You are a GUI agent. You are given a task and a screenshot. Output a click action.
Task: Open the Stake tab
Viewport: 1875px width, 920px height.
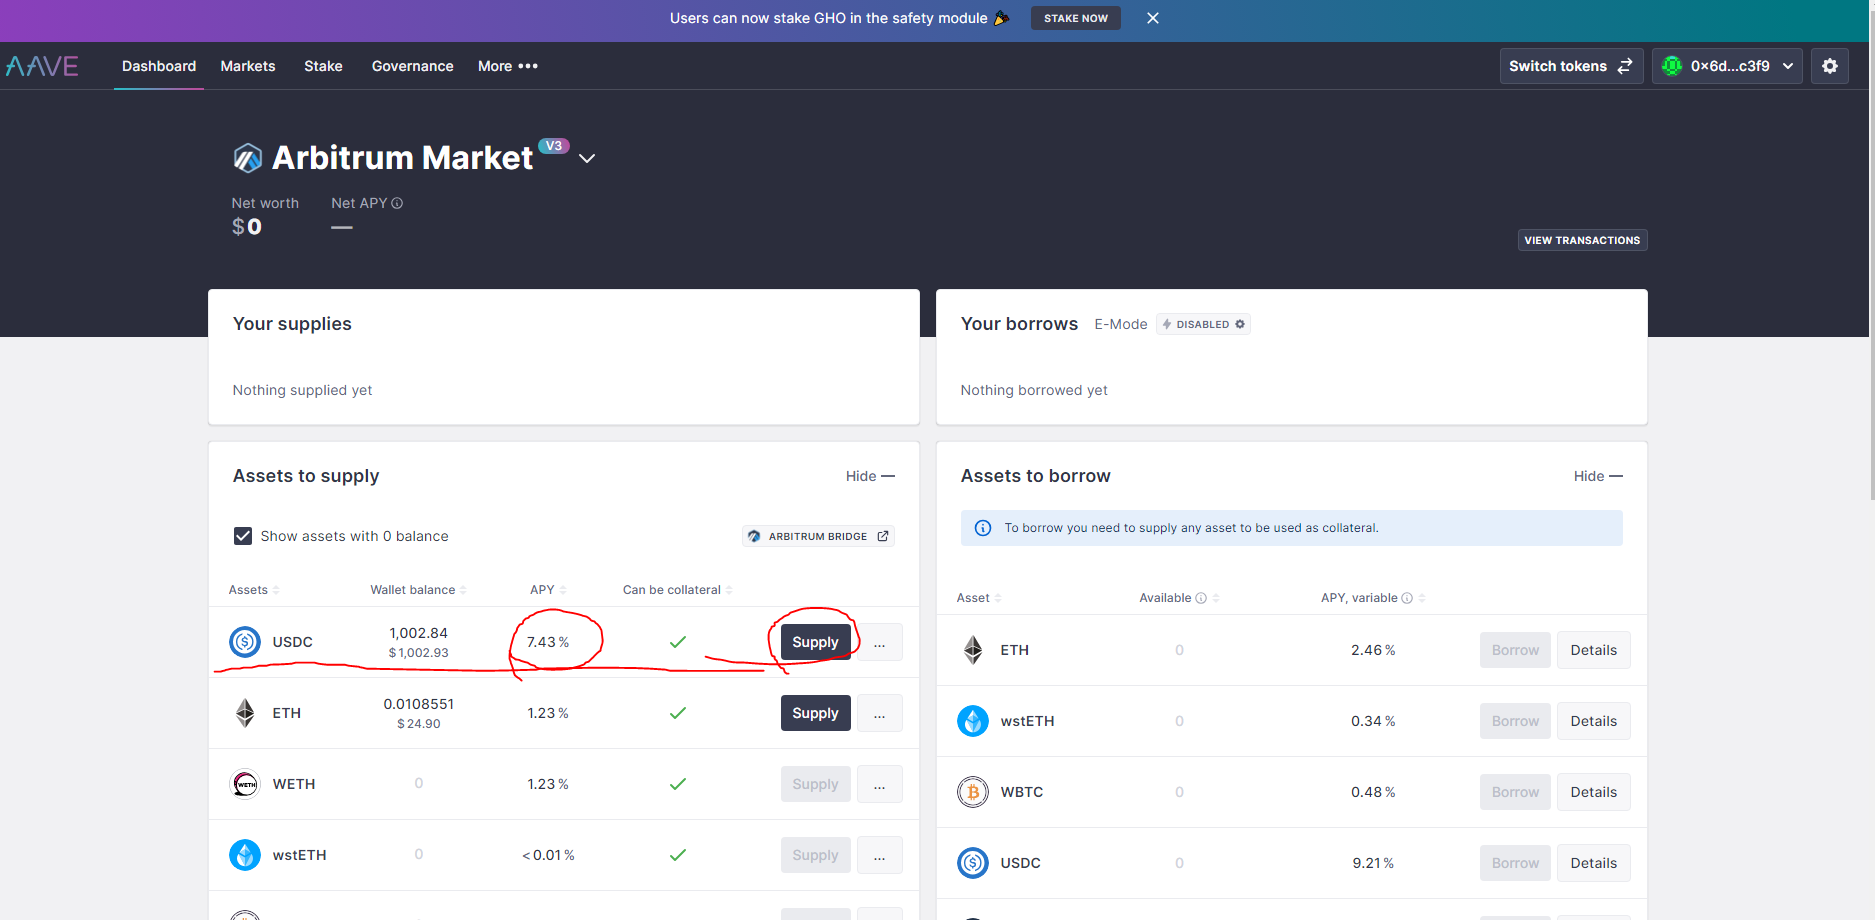click(323, 66)
